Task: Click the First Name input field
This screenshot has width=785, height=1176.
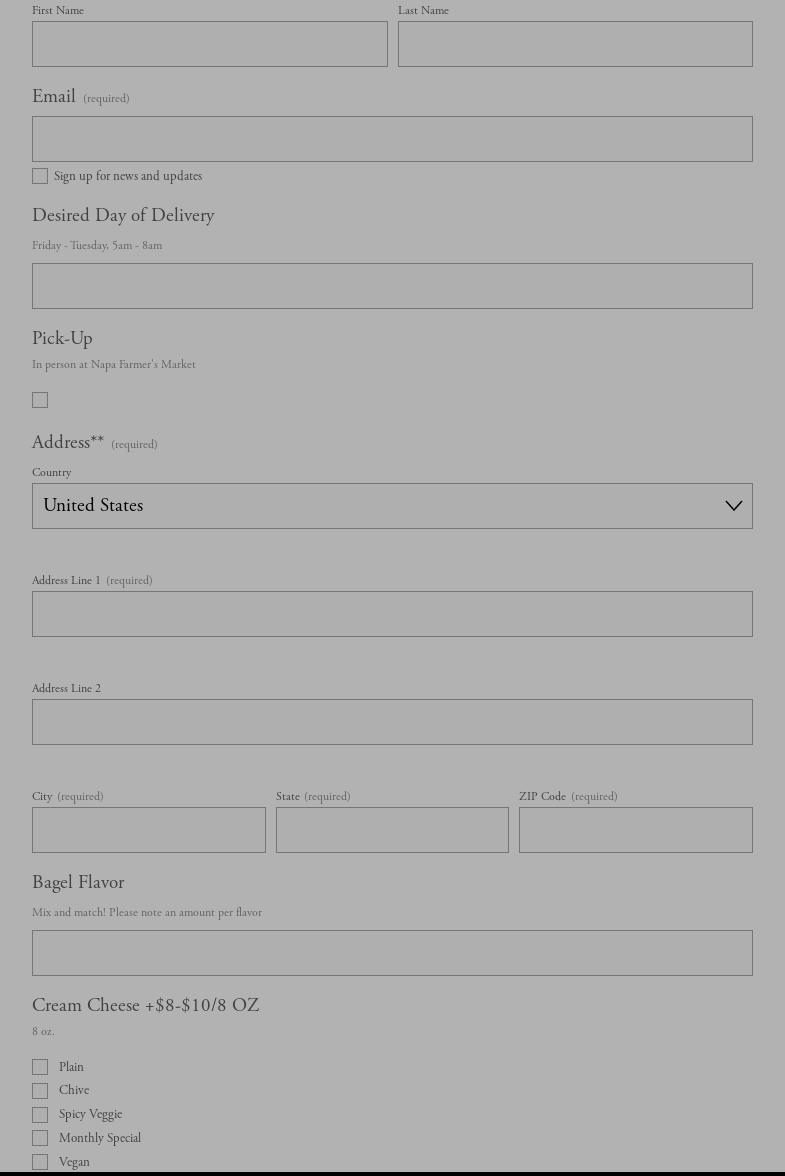Action: click(x=209, y=44)
